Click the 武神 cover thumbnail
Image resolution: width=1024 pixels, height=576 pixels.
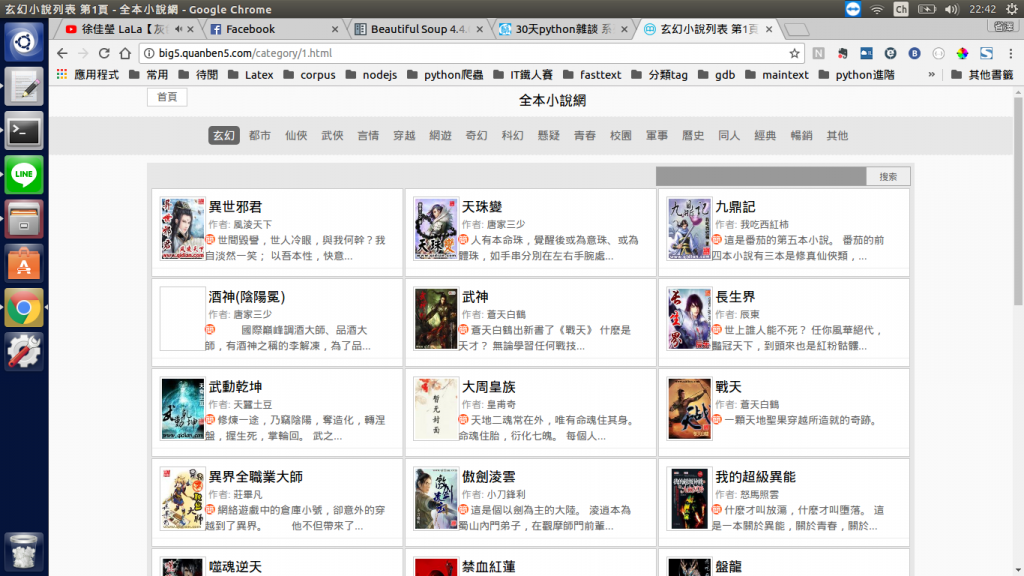point(436,319)
